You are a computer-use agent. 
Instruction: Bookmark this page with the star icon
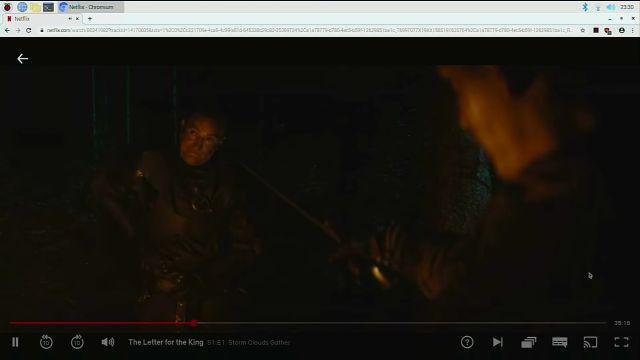(582, 30)
